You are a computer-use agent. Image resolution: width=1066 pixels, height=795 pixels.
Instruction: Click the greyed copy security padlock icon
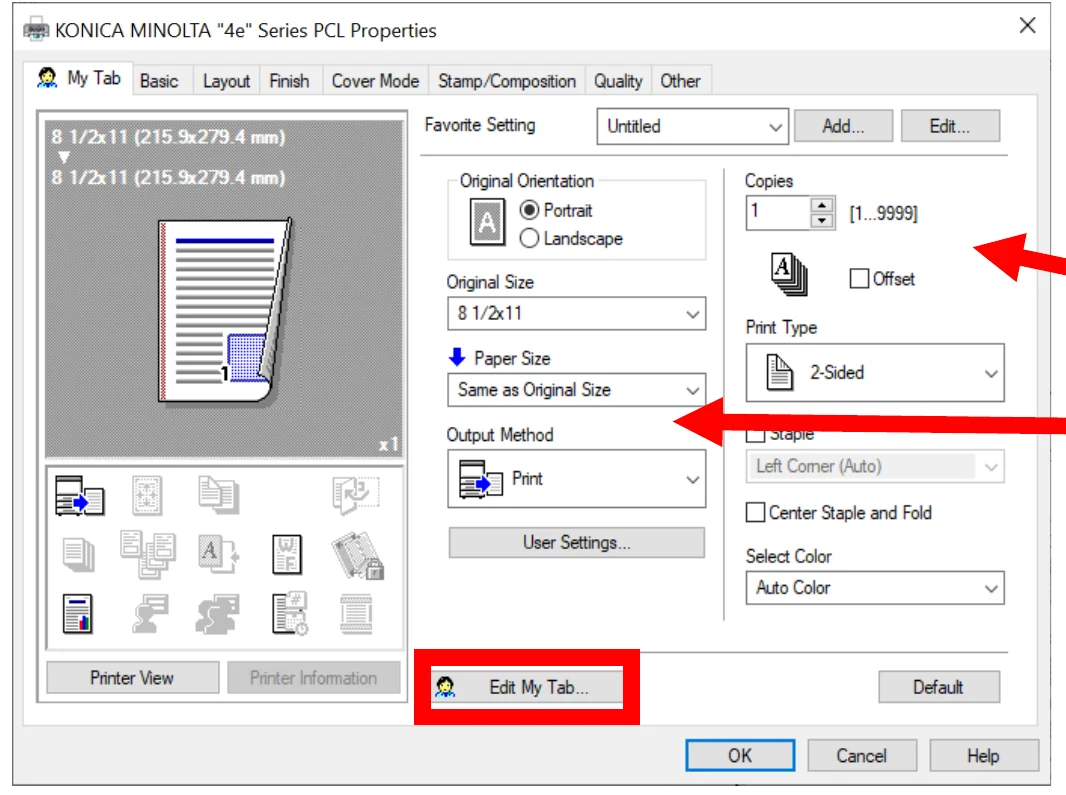pyautogui.click(x=358, y=556)
